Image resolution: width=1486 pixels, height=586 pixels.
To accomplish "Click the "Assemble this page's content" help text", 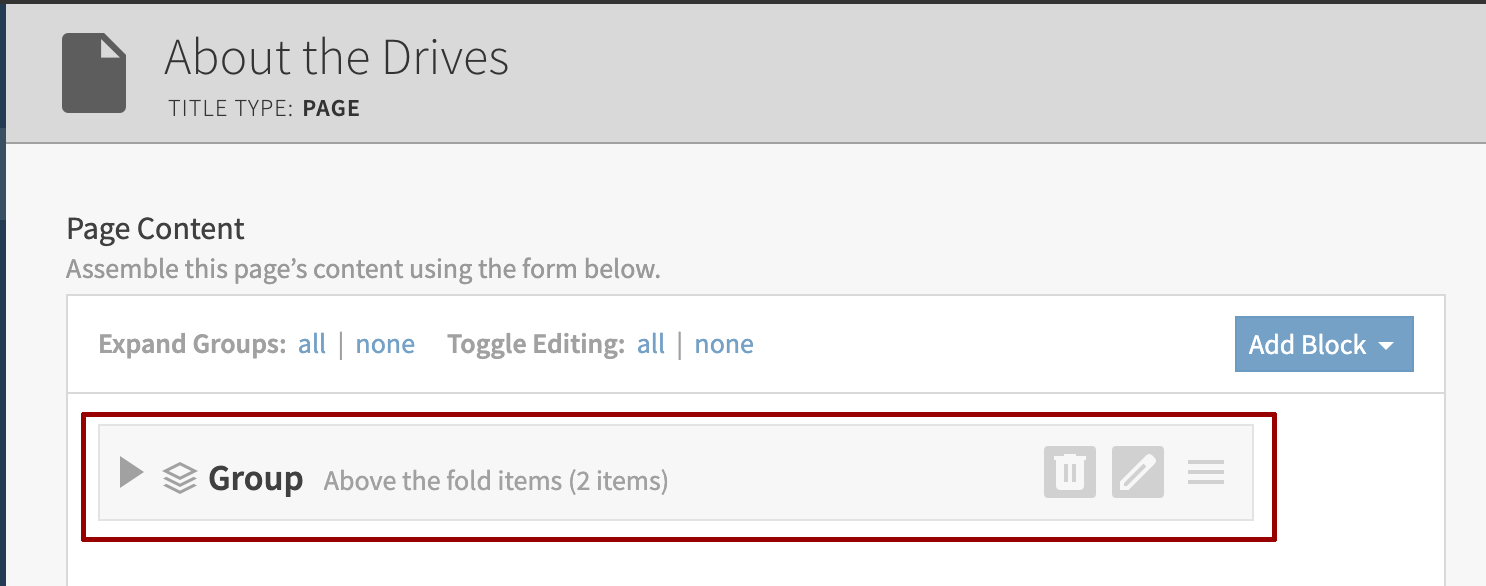I will click(363, 270).
